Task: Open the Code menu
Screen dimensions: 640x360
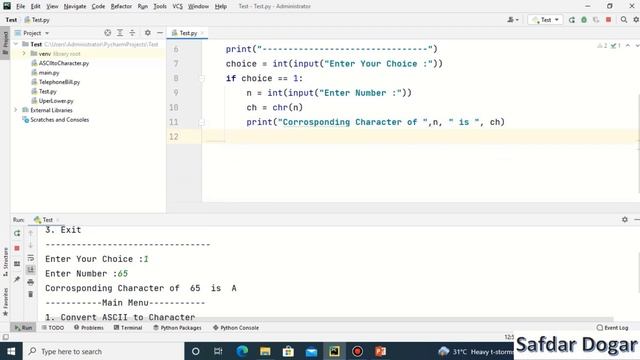Action: pos(98,7)
